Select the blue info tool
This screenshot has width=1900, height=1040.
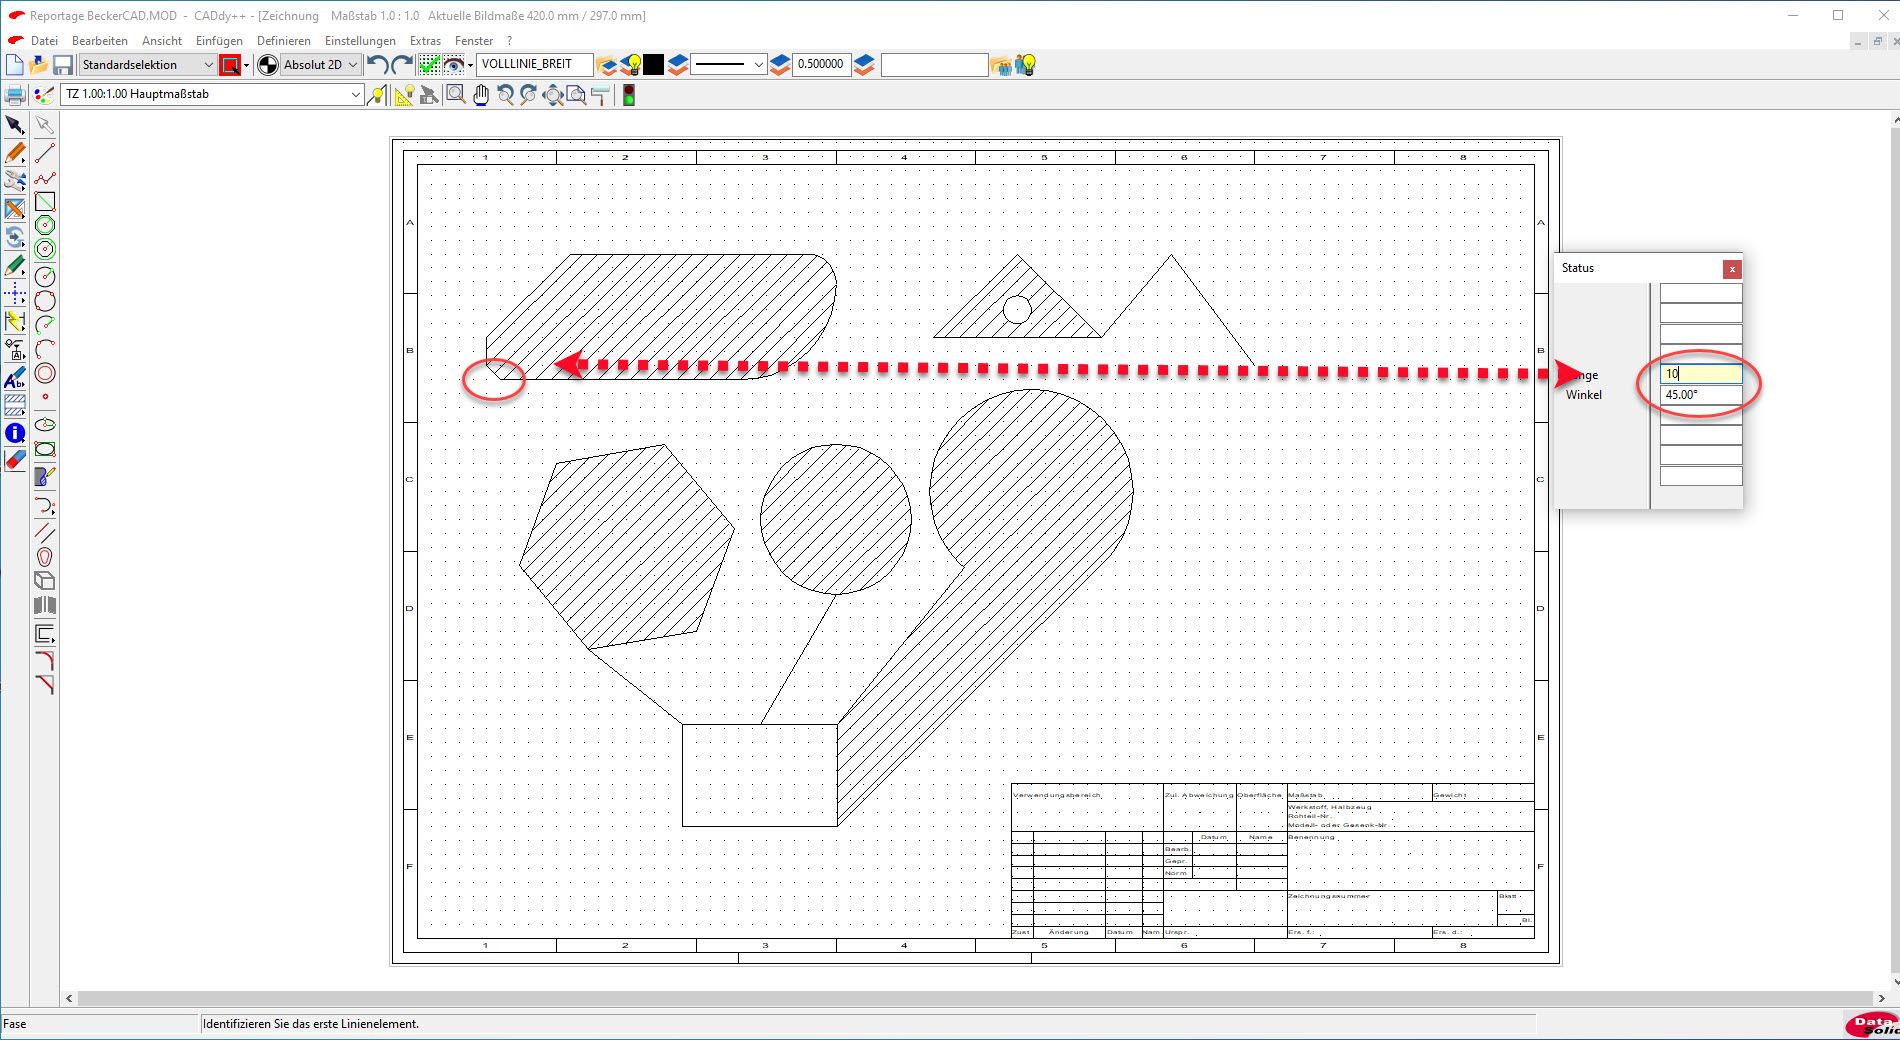(x=15, y=433)
